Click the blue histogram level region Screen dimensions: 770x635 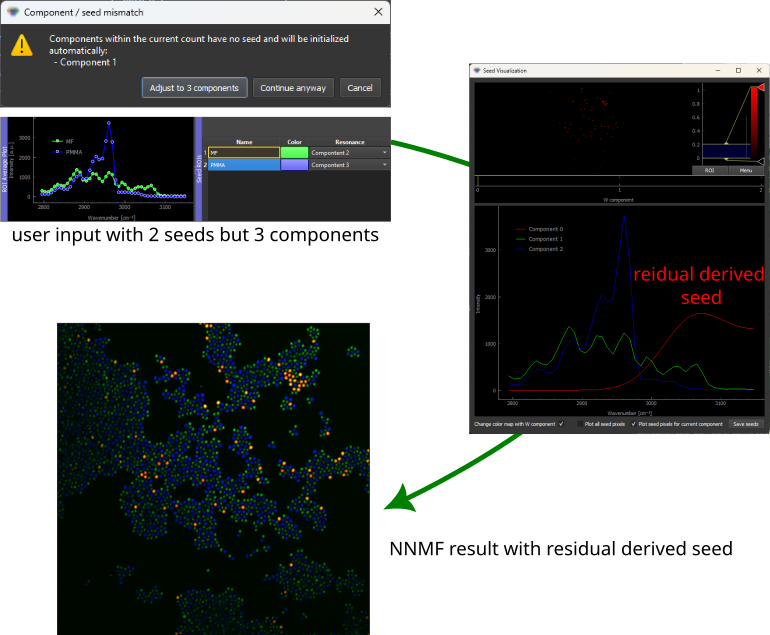[x=726, y=151]
